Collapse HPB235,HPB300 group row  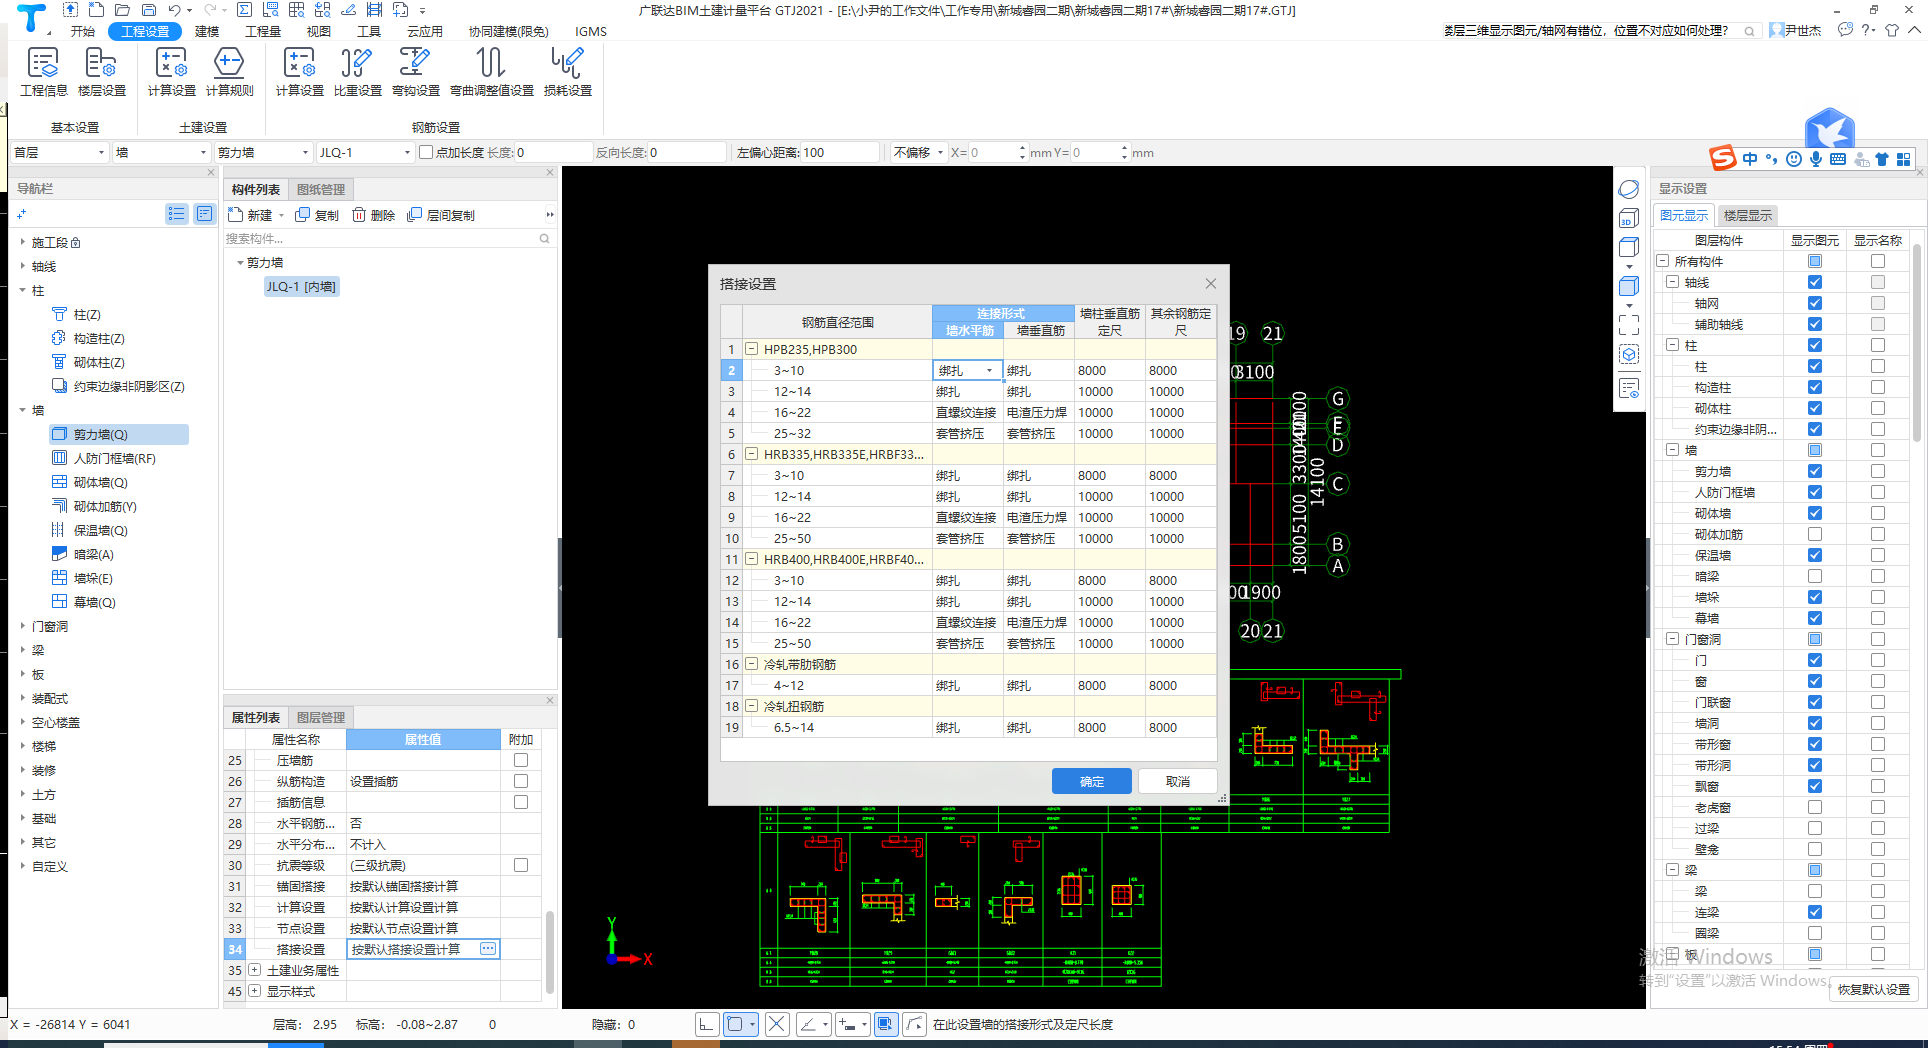click(751, 349)
